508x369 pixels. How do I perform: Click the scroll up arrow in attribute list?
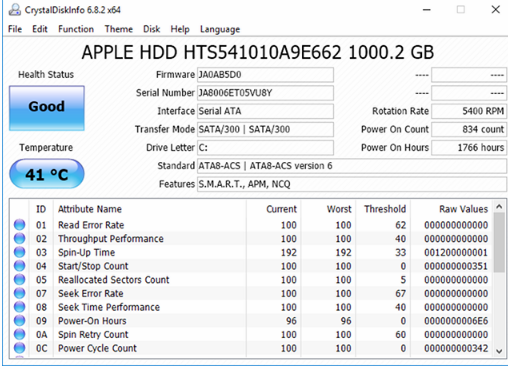499,207
